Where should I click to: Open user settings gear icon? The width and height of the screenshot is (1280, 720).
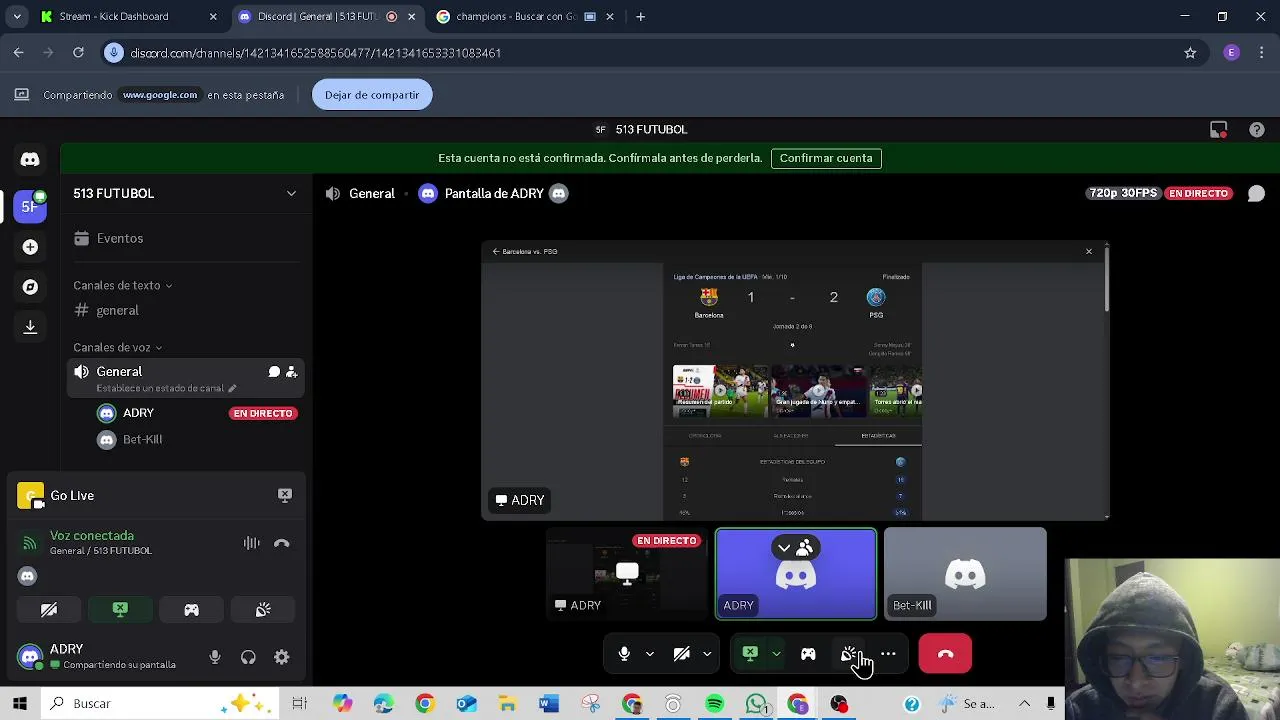(x=282, y=657)
